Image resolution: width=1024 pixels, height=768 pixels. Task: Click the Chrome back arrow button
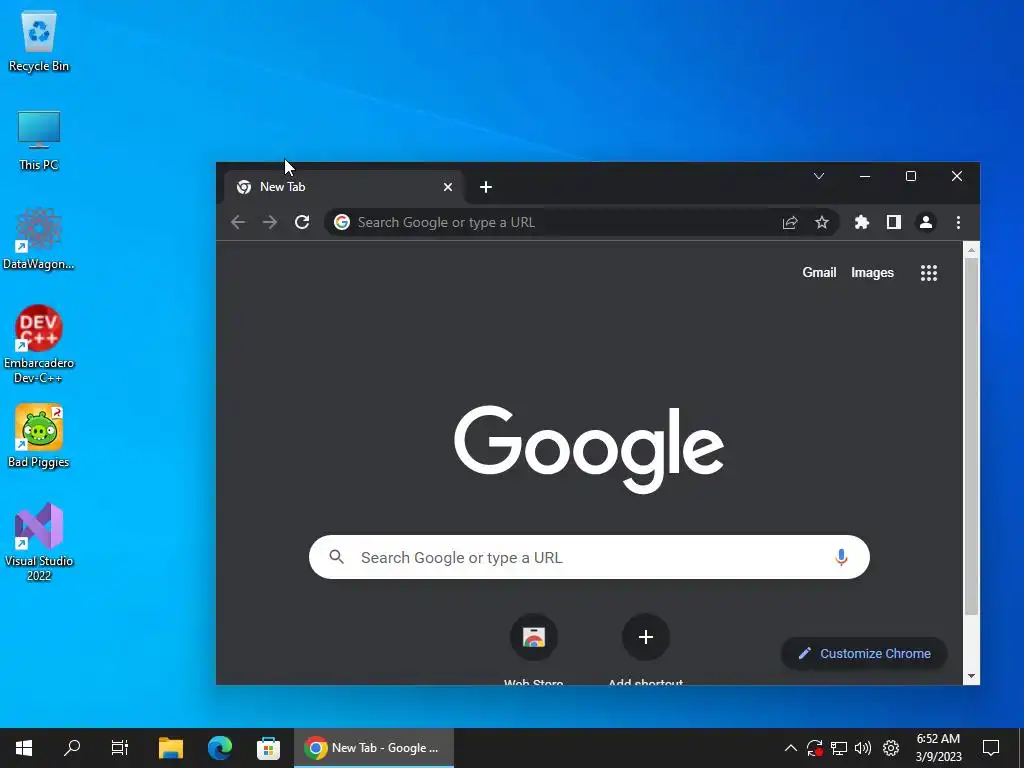(238, 222)
